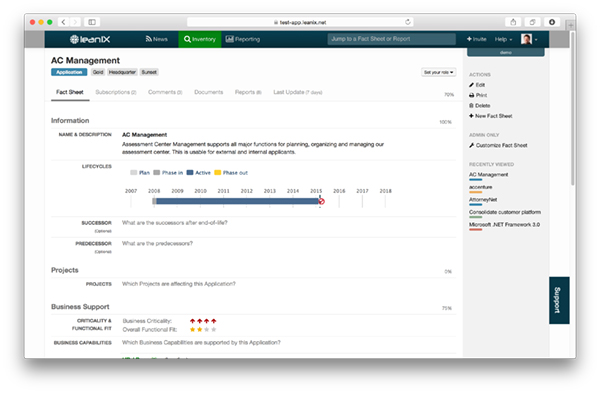Click the leanIX logo

tap(90, 39)
